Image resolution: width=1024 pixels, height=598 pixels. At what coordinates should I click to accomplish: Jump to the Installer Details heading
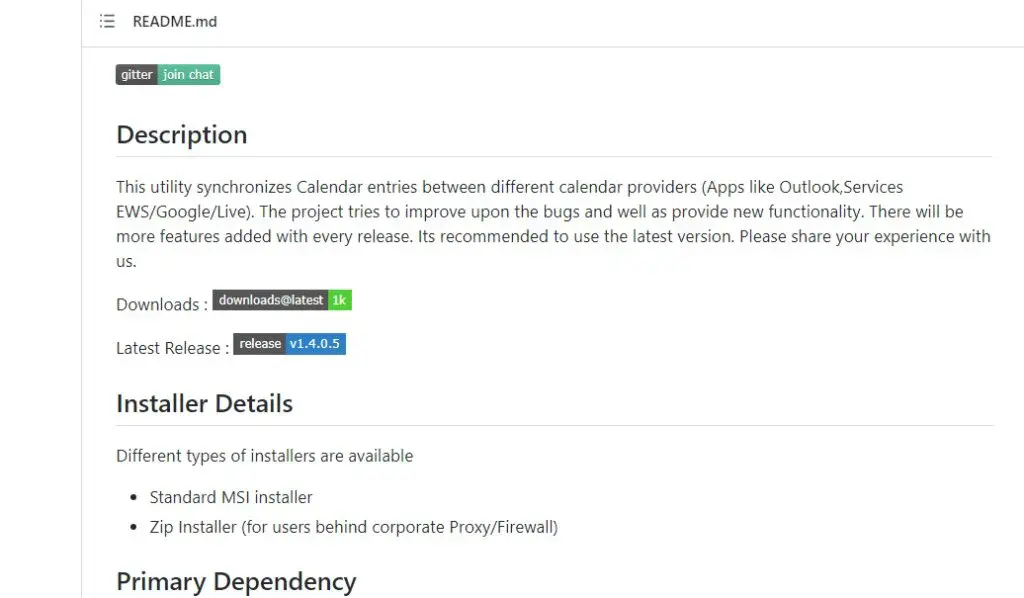tap(204, 403)
